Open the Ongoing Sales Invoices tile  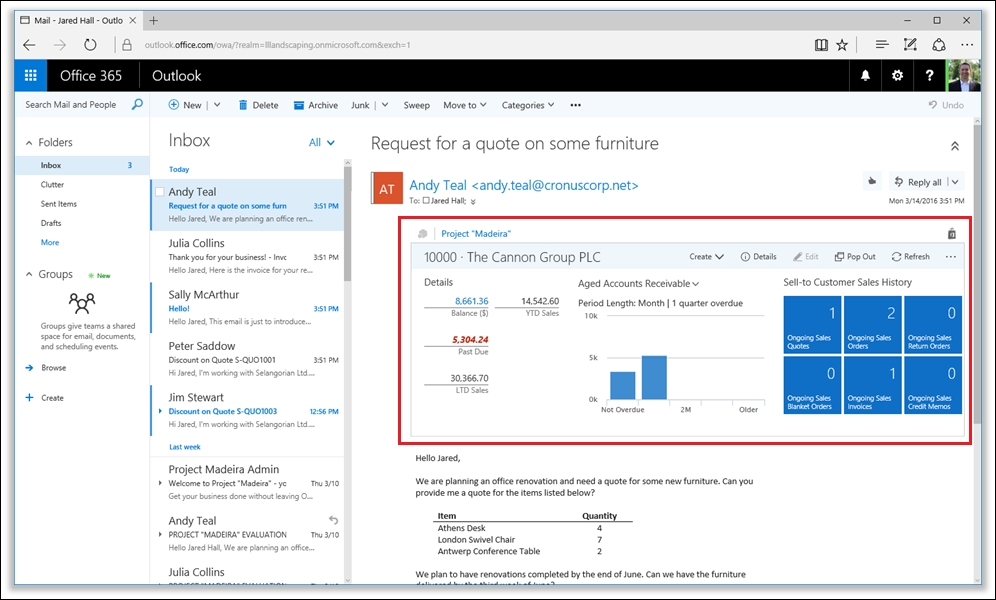click(x=872, y=385)
